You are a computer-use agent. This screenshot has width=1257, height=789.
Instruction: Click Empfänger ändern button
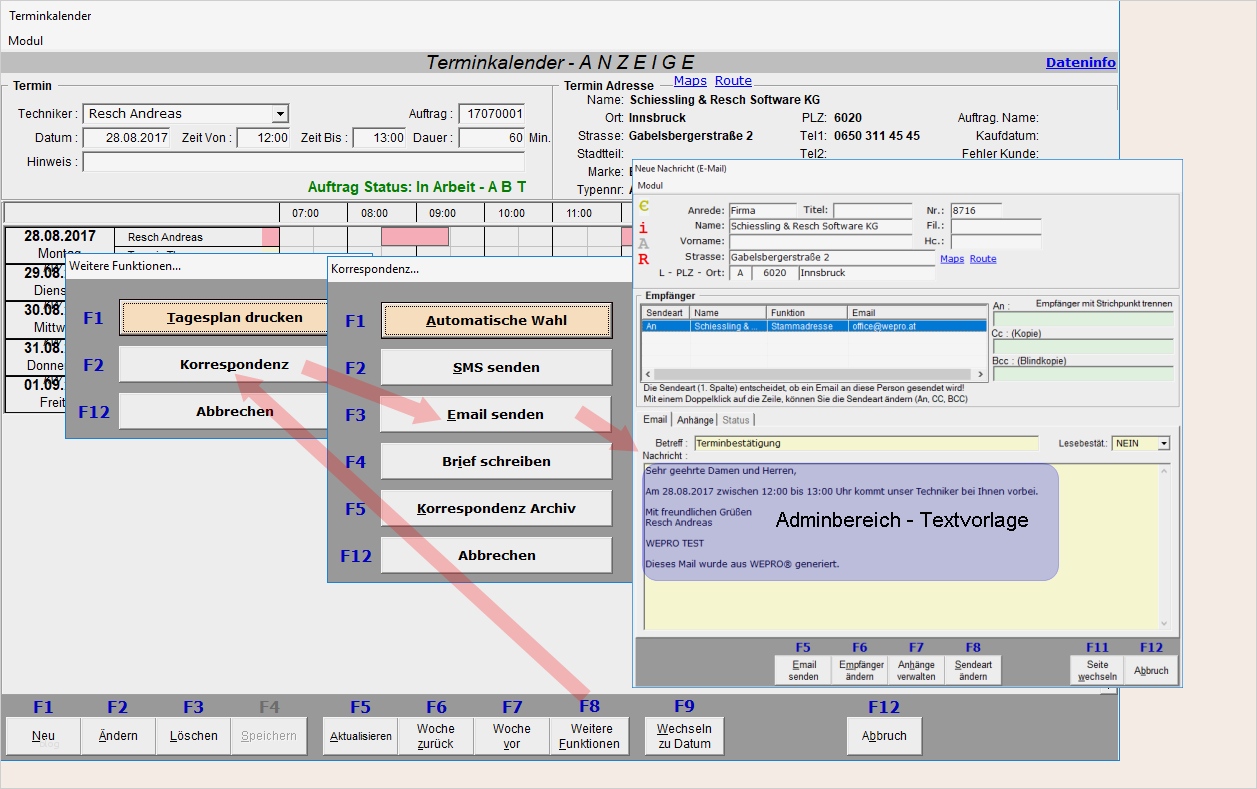(861, 670)
